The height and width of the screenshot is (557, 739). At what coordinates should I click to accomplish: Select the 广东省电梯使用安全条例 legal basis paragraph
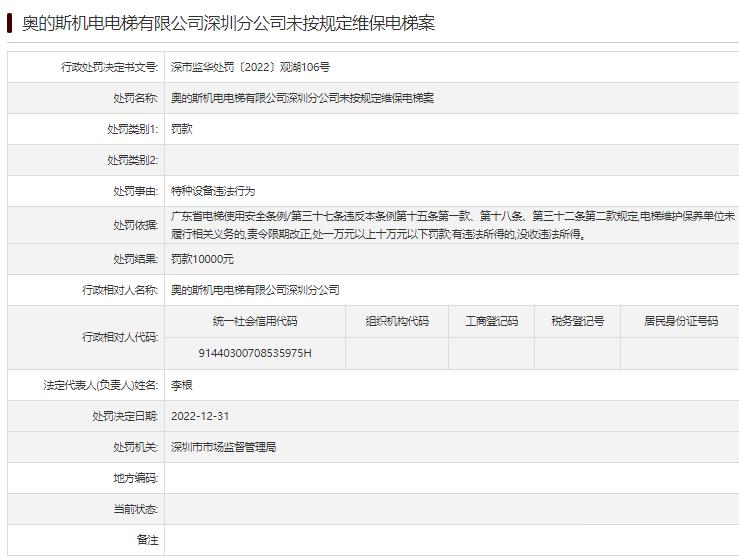coord(453,225)
